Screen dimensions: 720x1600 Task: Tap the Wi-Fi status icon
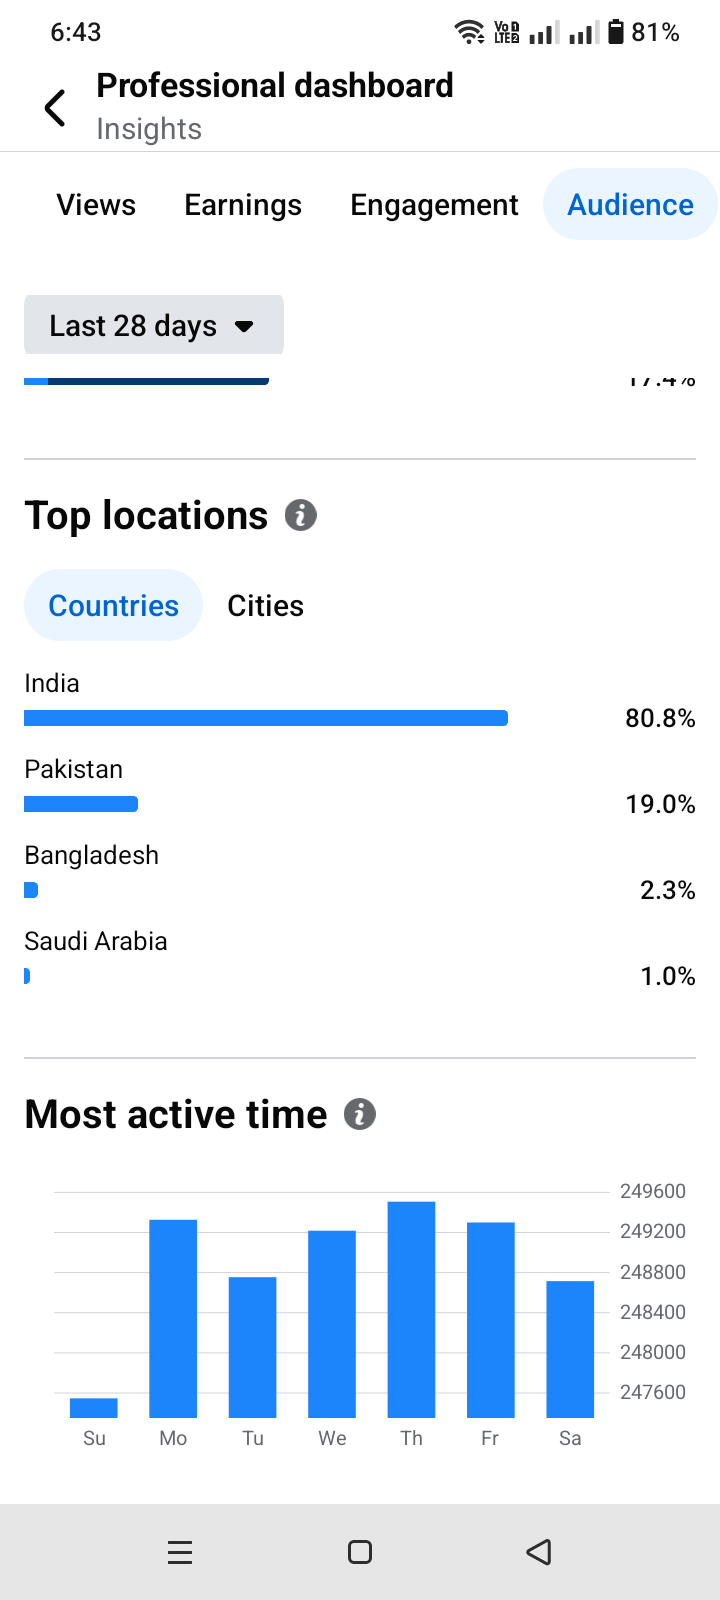tap(469, 32)
